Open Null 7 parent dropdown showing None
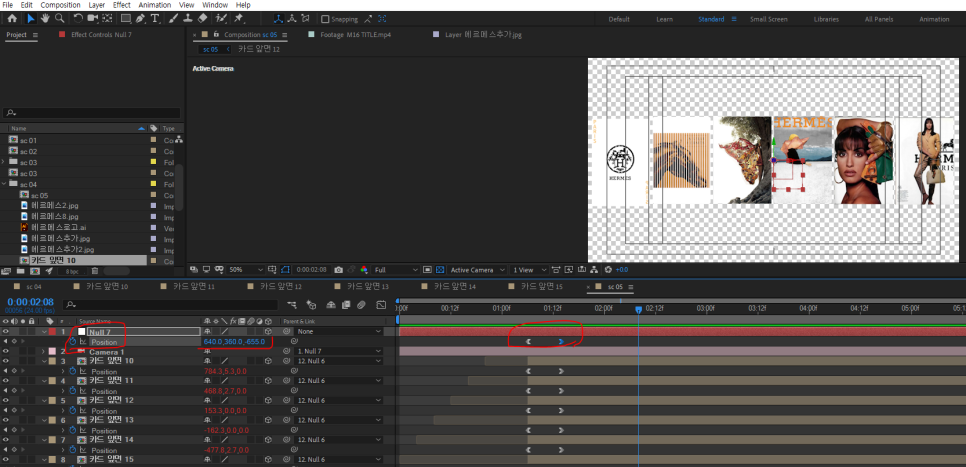 click(338, 331)
